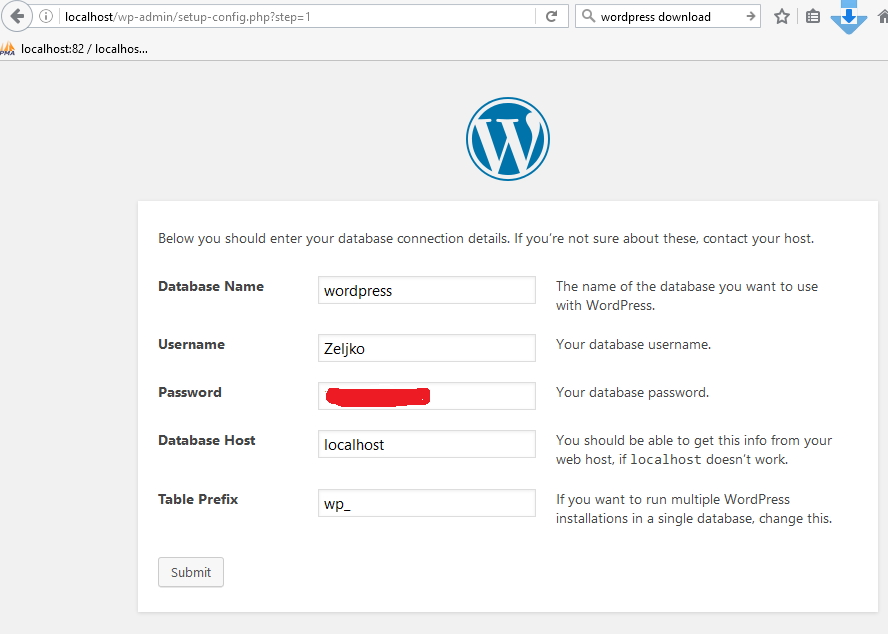The width and height of the screenshot is (888, 634).
Task: Edit the Table Prefix field
Action: click(x=426, y=503)
